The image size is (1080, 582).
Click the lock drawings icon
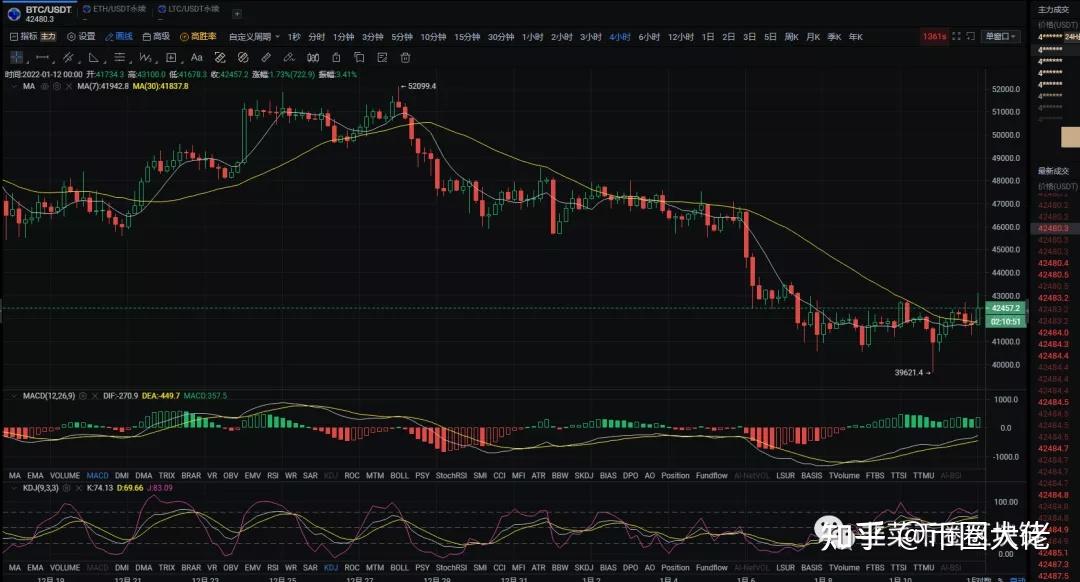point(336,57)
